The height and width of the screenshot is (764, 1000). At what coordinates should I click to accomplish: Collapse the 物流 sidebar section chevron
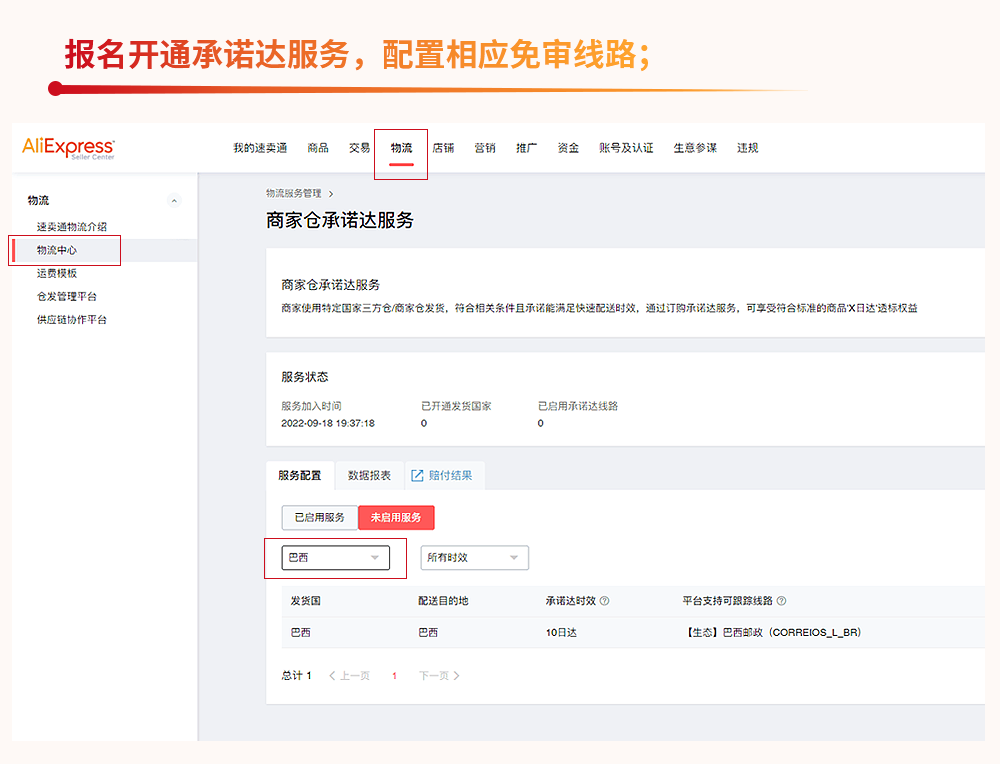tap(174, 201)
